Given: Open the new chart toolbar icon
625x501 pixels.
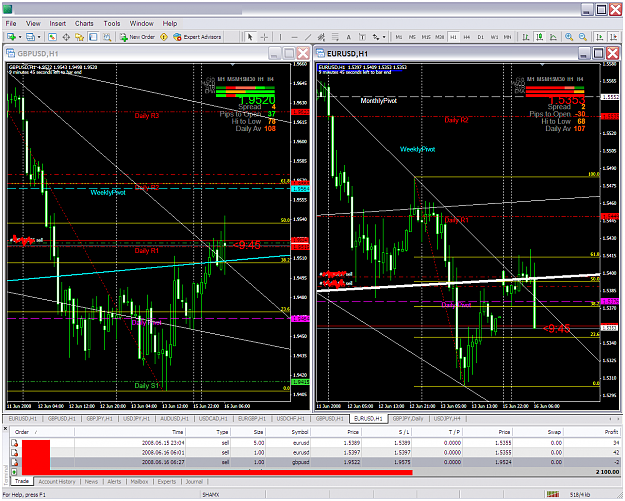Looking at the screenshot, I should click(11, 37).
